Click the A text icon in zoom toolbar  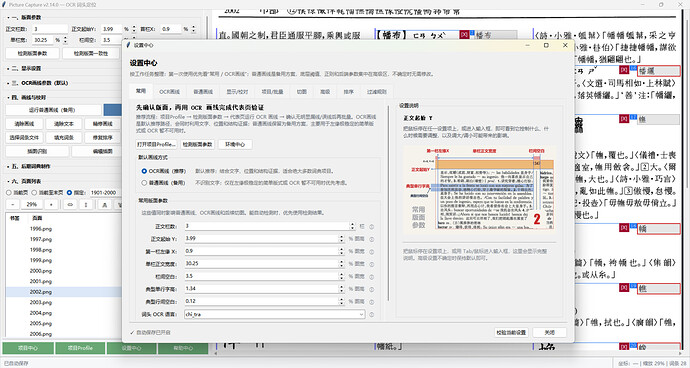tap(104, 205)
